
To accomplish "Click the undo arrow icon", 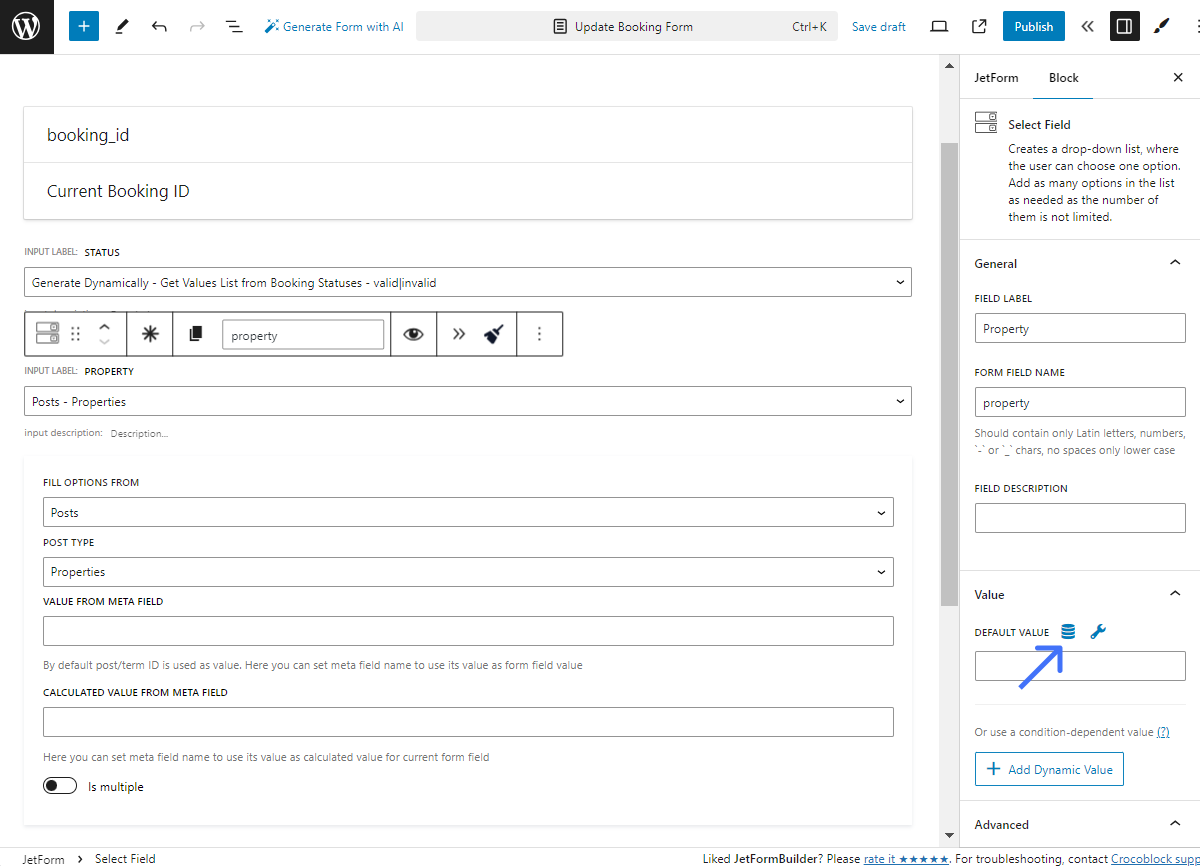I will tap(159, 27).
